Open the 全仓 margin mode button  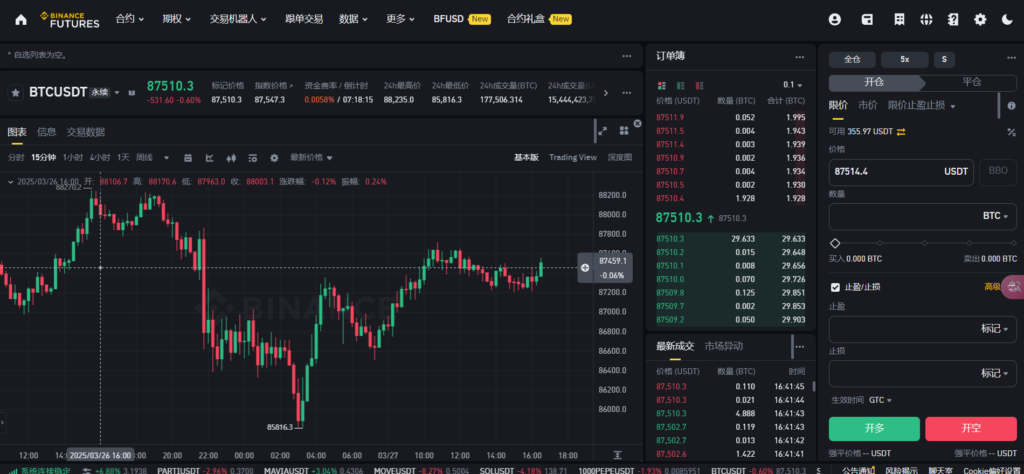click(852, 59)
